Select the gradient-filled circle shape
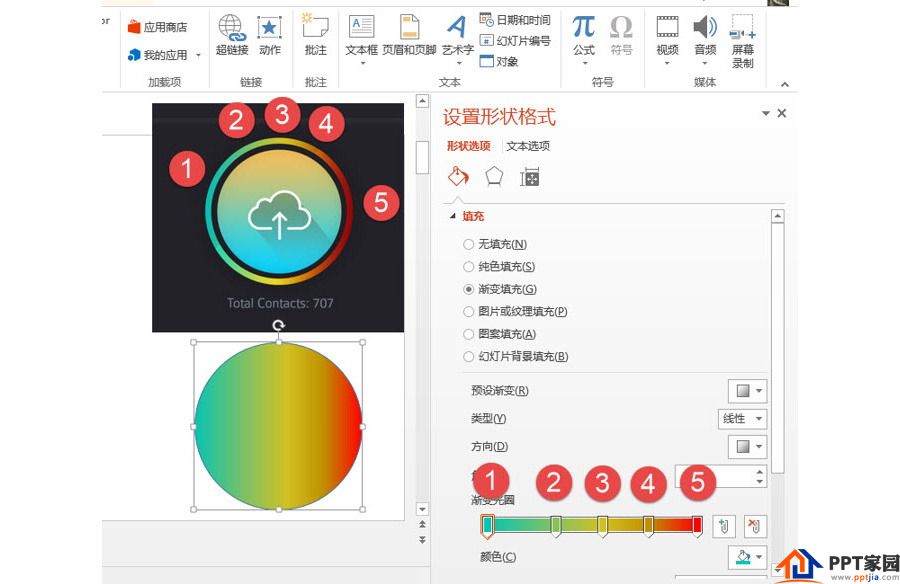This screenshot has height=584, width=900. tap(278, 426)
